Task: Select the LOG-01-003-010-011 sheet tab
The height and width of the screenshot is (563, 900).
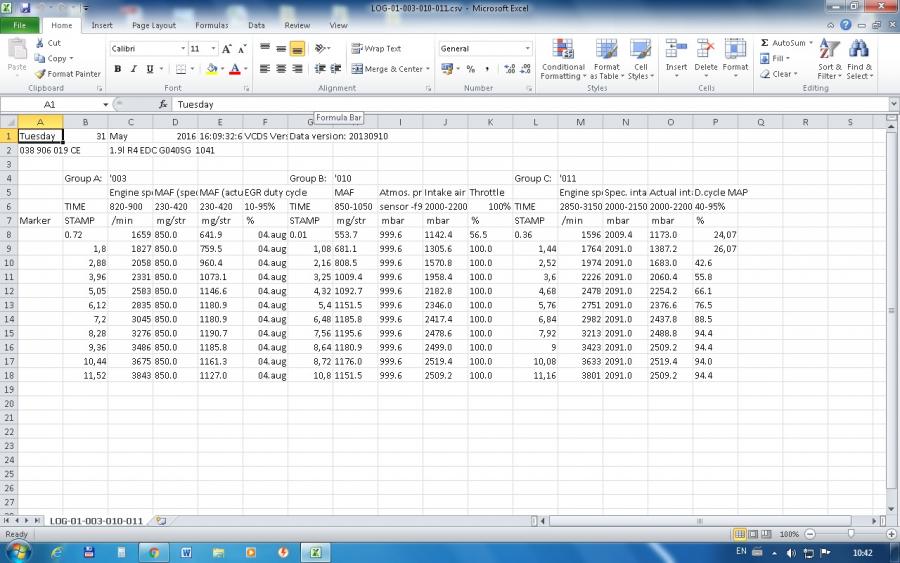Action: [96, 521]
